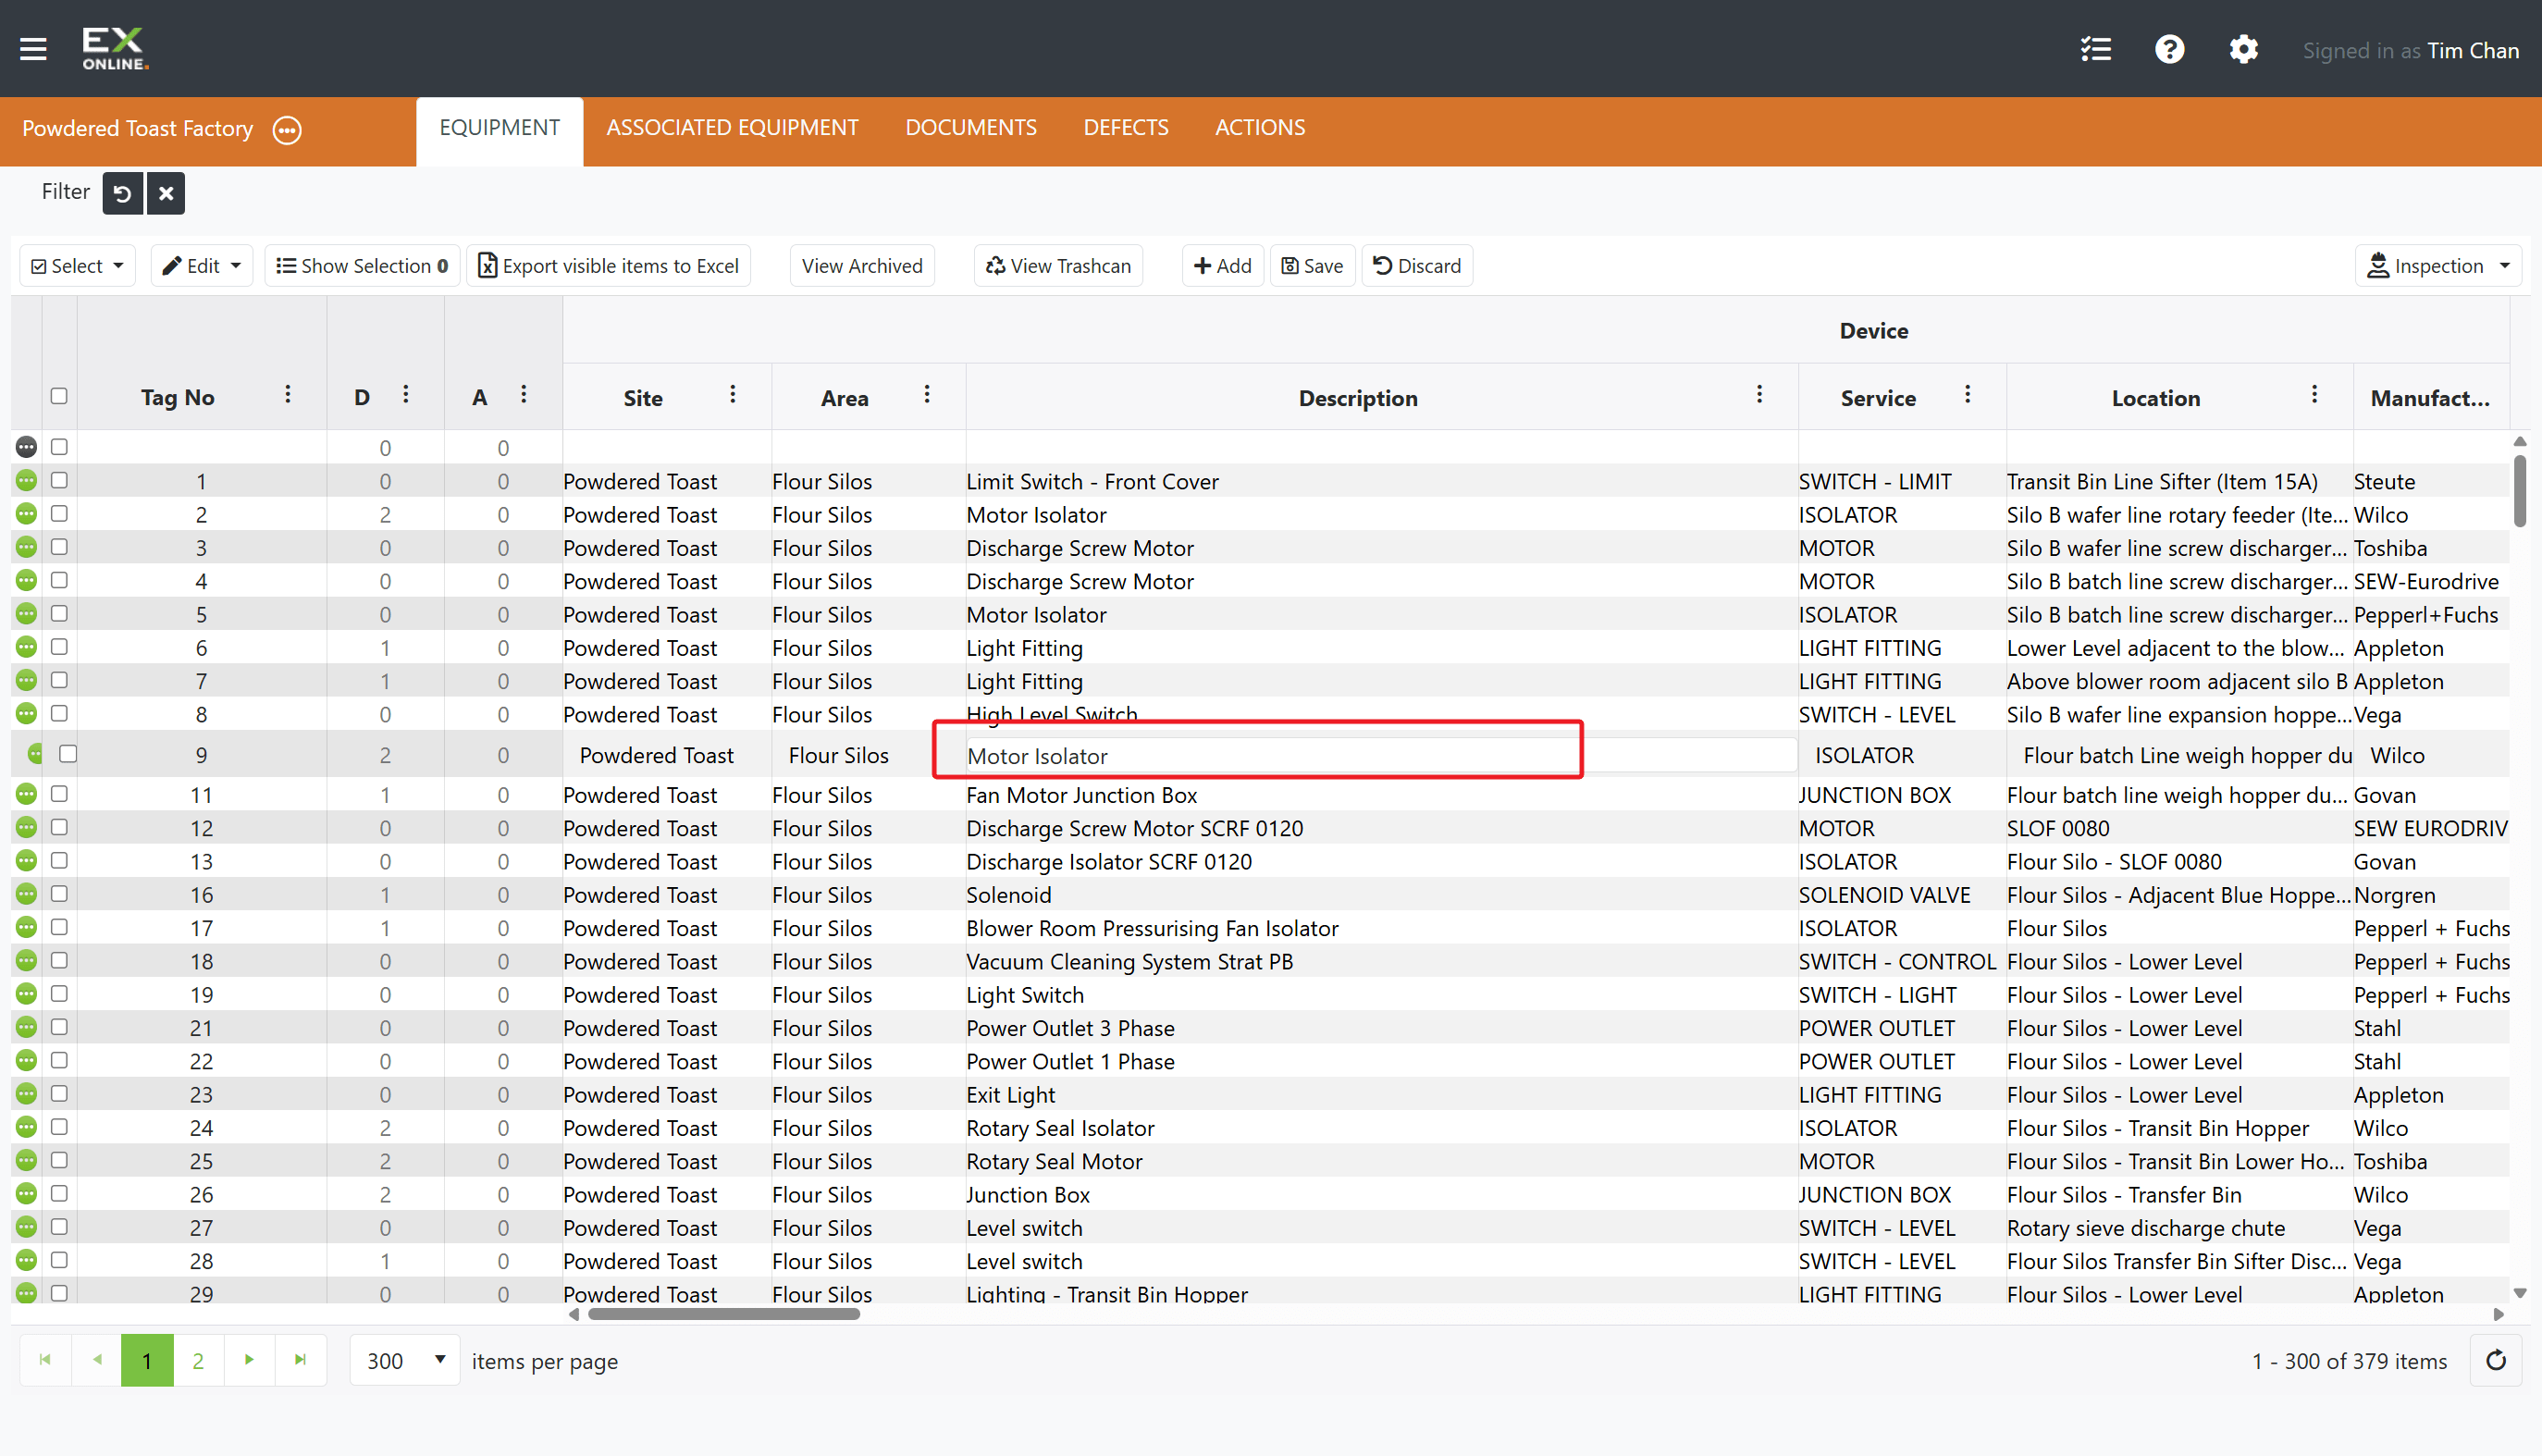2542x1456 pixels.
Task: Open the items per page dropdown
Action: click(x=405, y=1361)
